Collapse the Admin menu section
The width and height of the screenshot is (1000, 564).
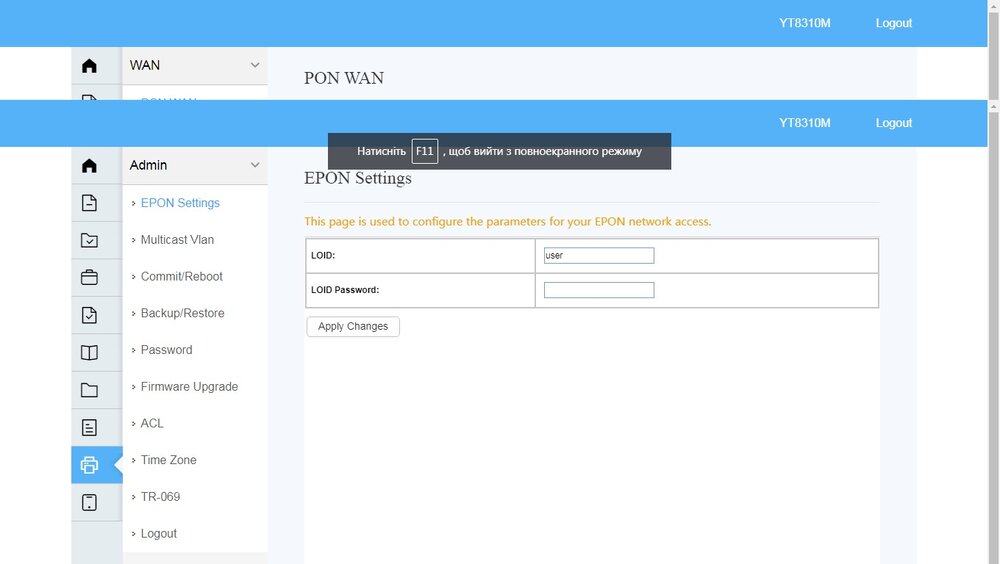click(254, 165)
